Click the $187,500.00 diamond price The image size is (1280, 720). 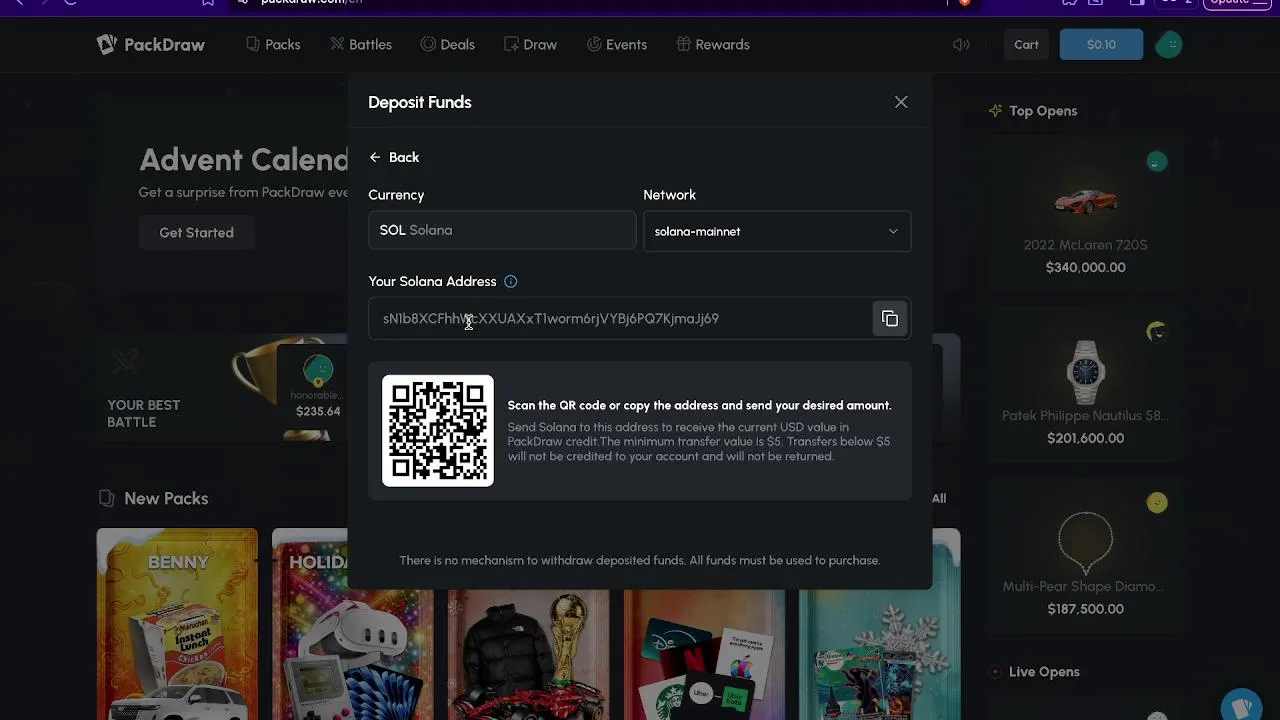pos(1085,609)
